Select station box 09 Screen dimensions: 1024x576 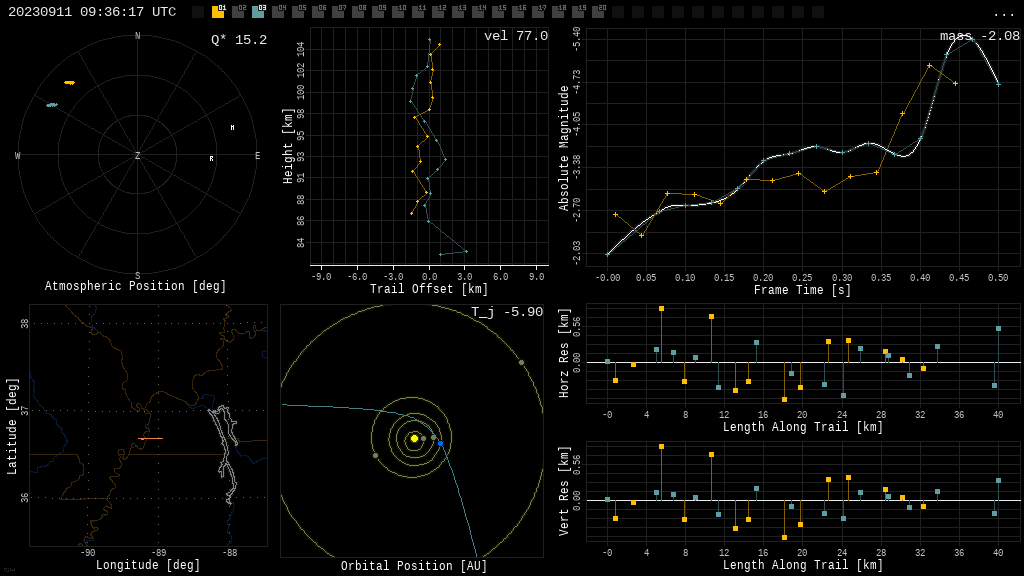[378, 12]
